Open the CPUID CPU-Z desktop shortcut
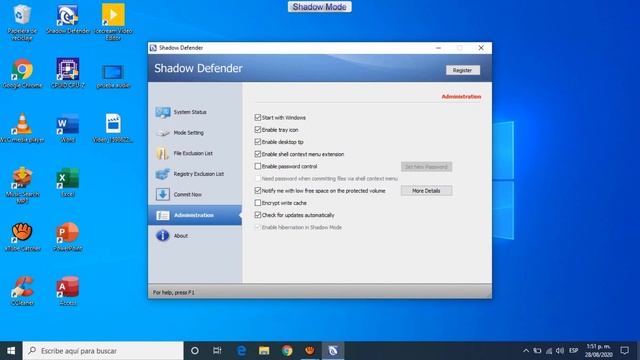The image size is (640, 360). [67, 69]
